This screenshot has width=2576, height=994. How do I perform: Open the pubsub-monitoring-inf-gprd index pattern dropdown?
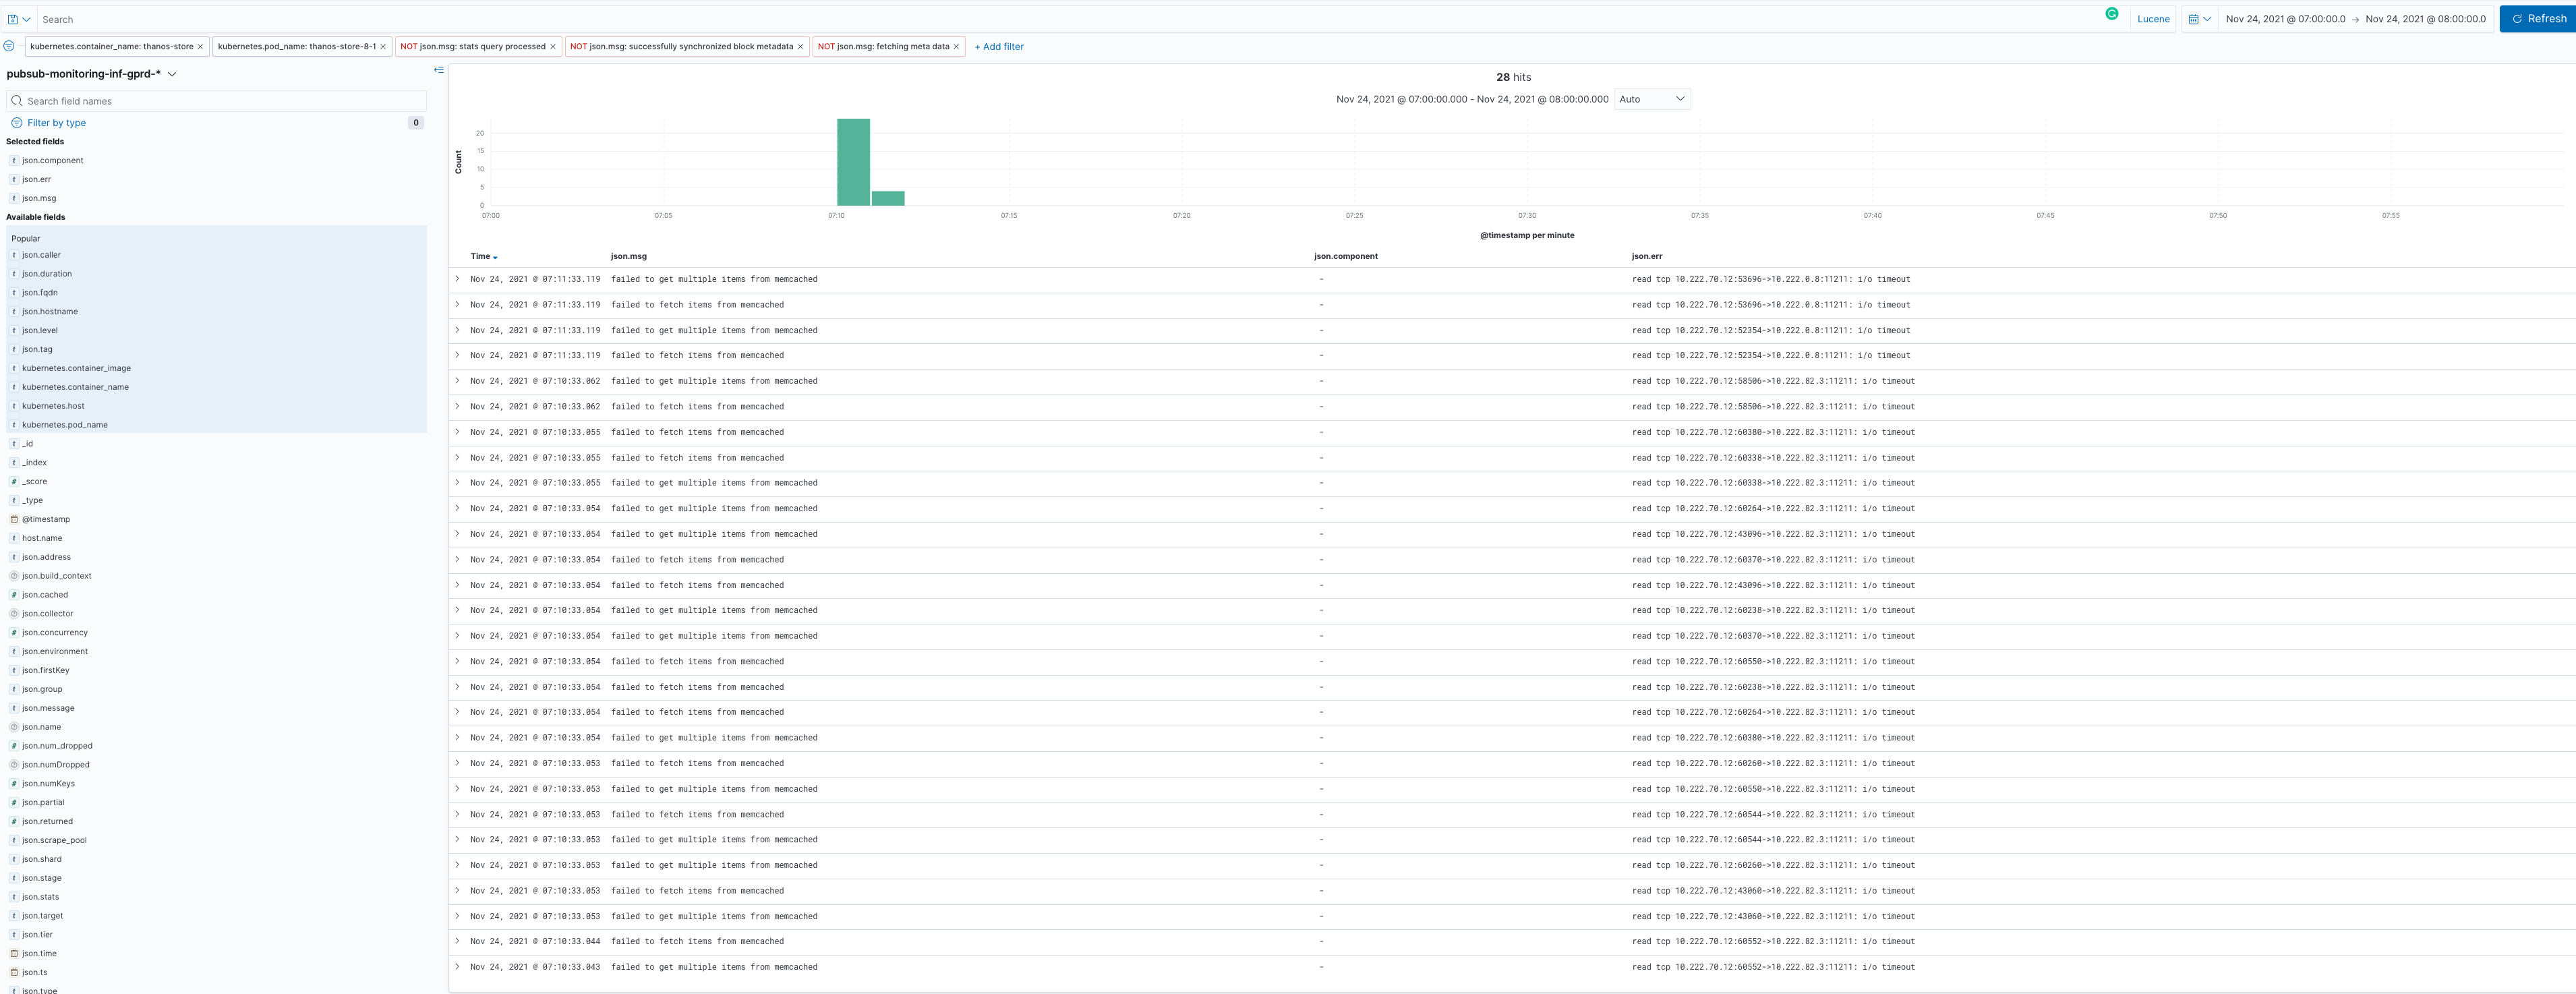pyautogui.click(x=91, y=74)
